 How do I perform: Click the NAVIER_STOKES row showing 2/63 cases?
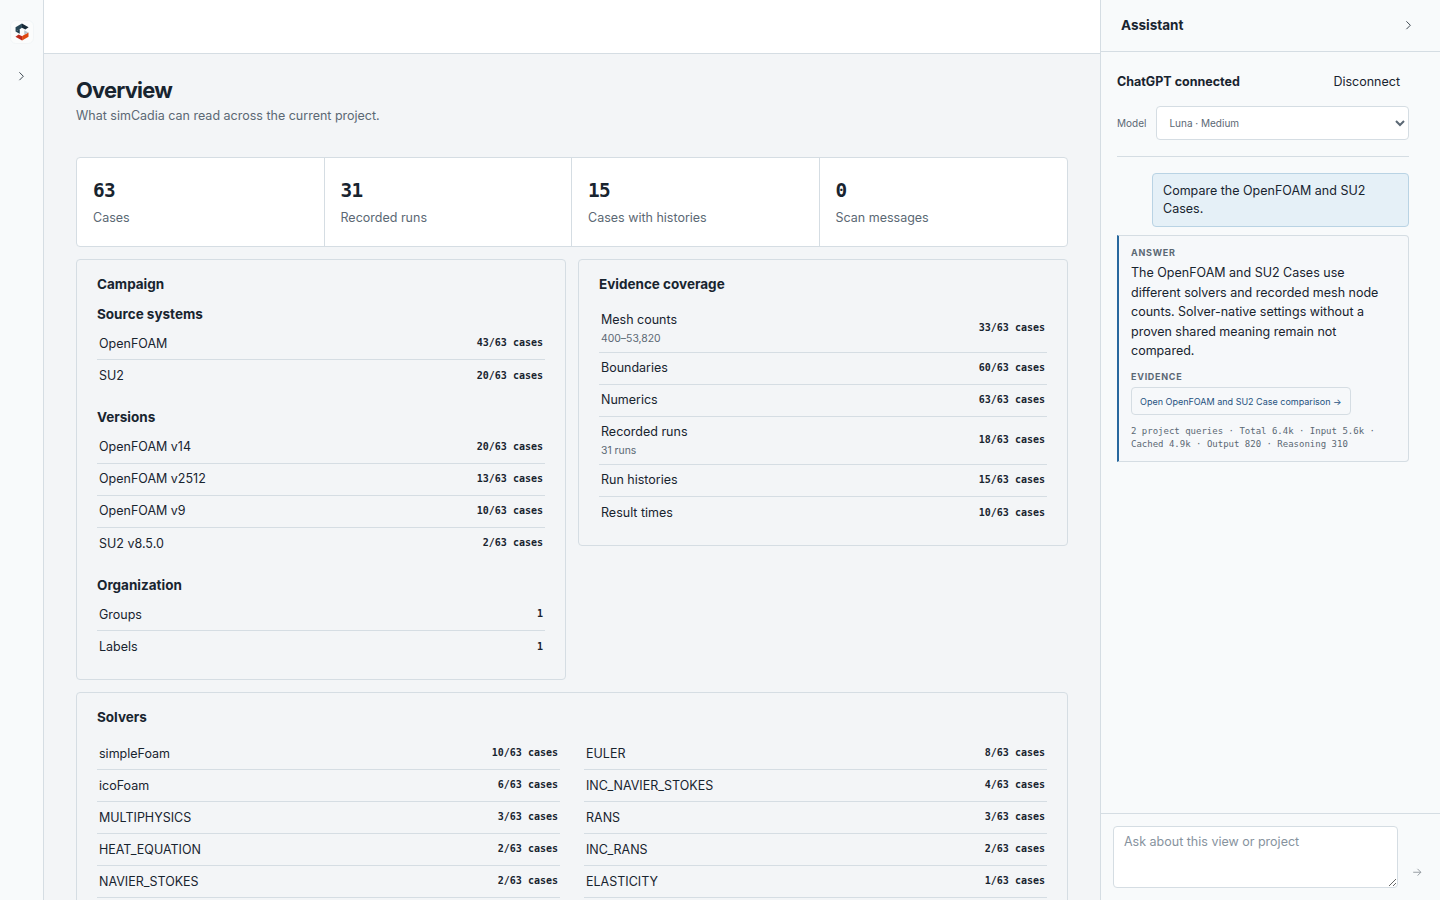[328, 881]
